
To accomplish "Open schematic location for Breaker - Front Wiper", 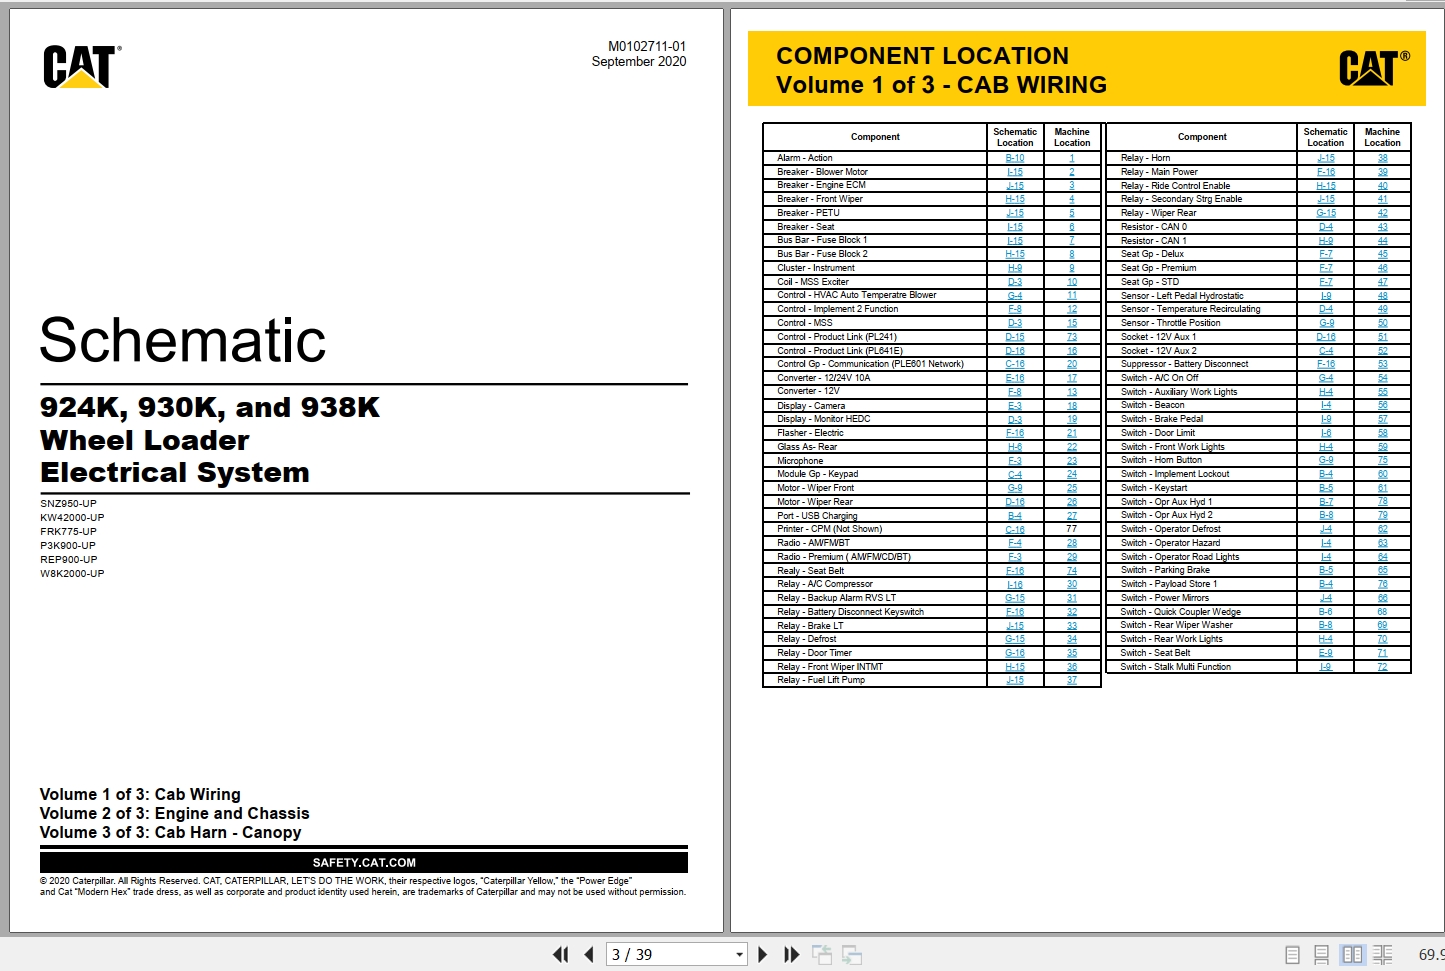I will pyautogui.click(x=1014, y=199).
